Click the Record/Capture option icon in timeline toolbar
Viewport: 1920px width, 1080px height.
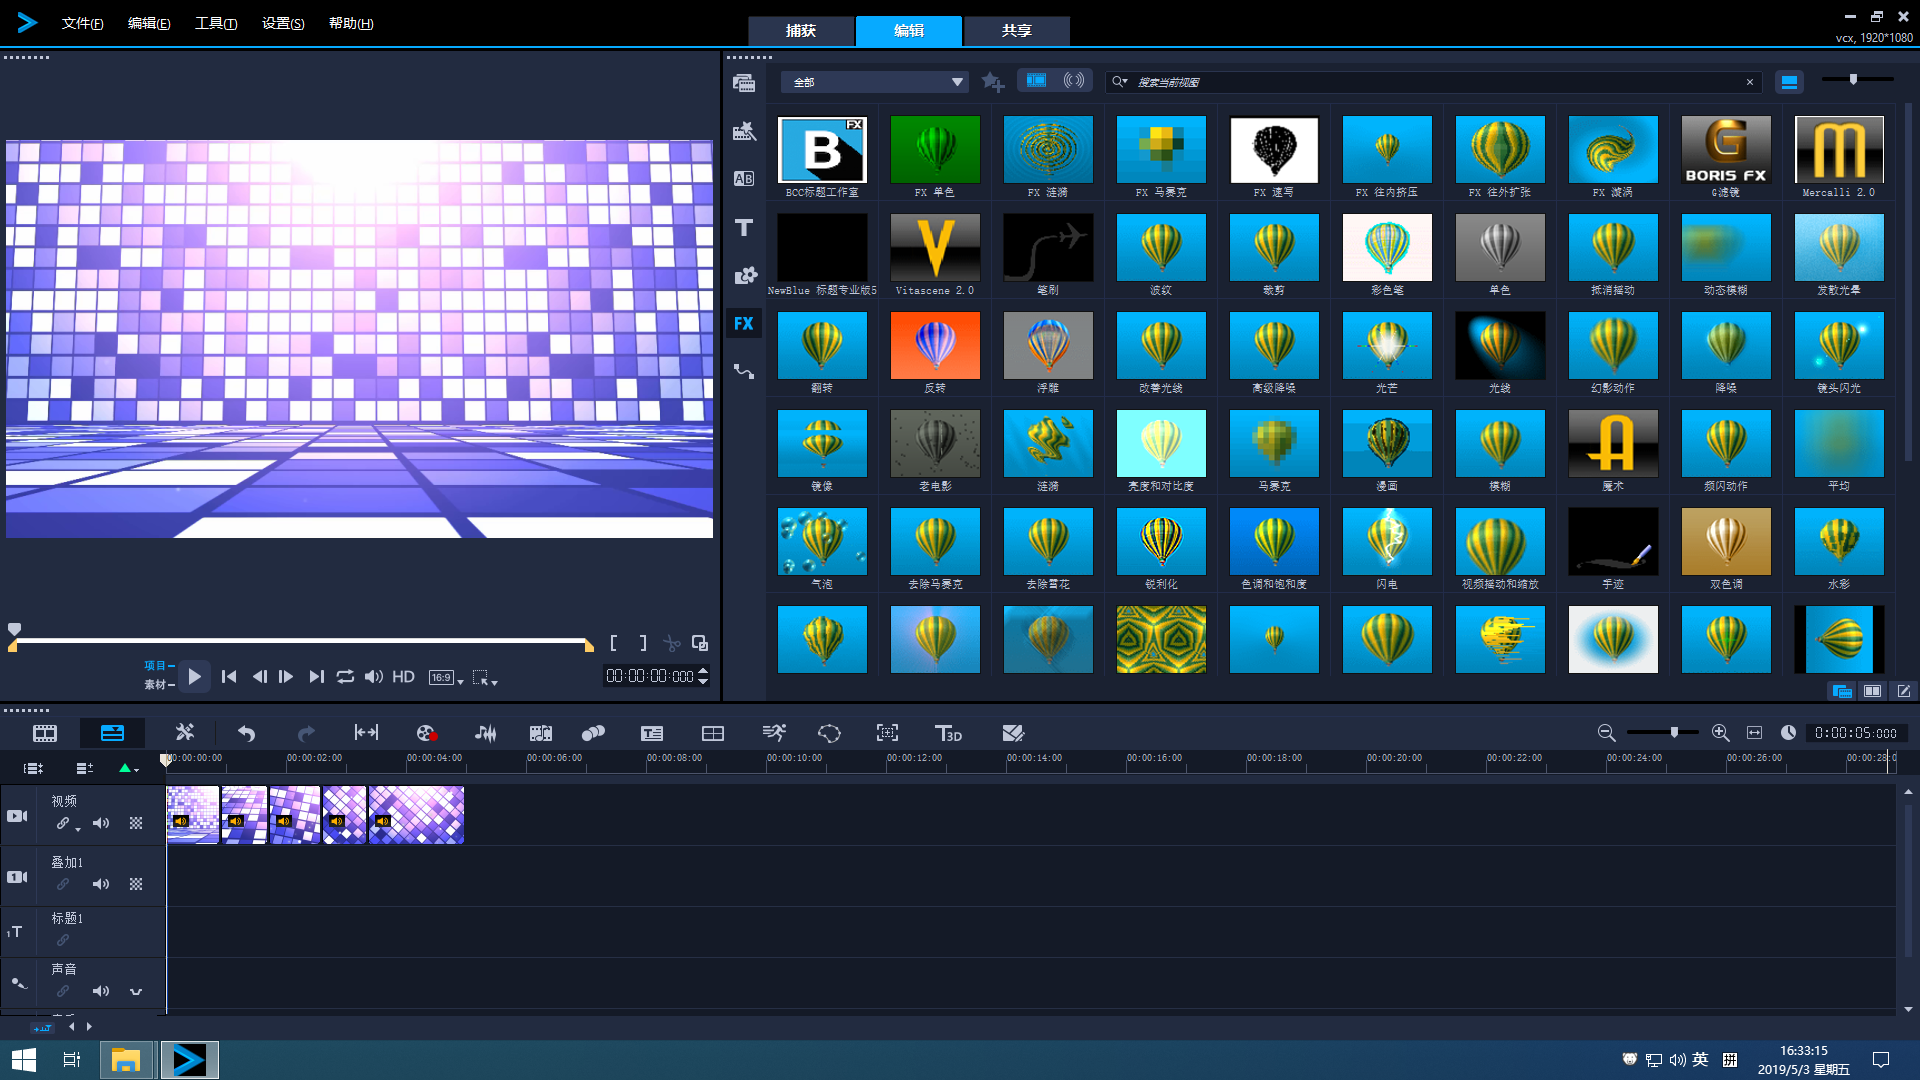pos(427,733)
